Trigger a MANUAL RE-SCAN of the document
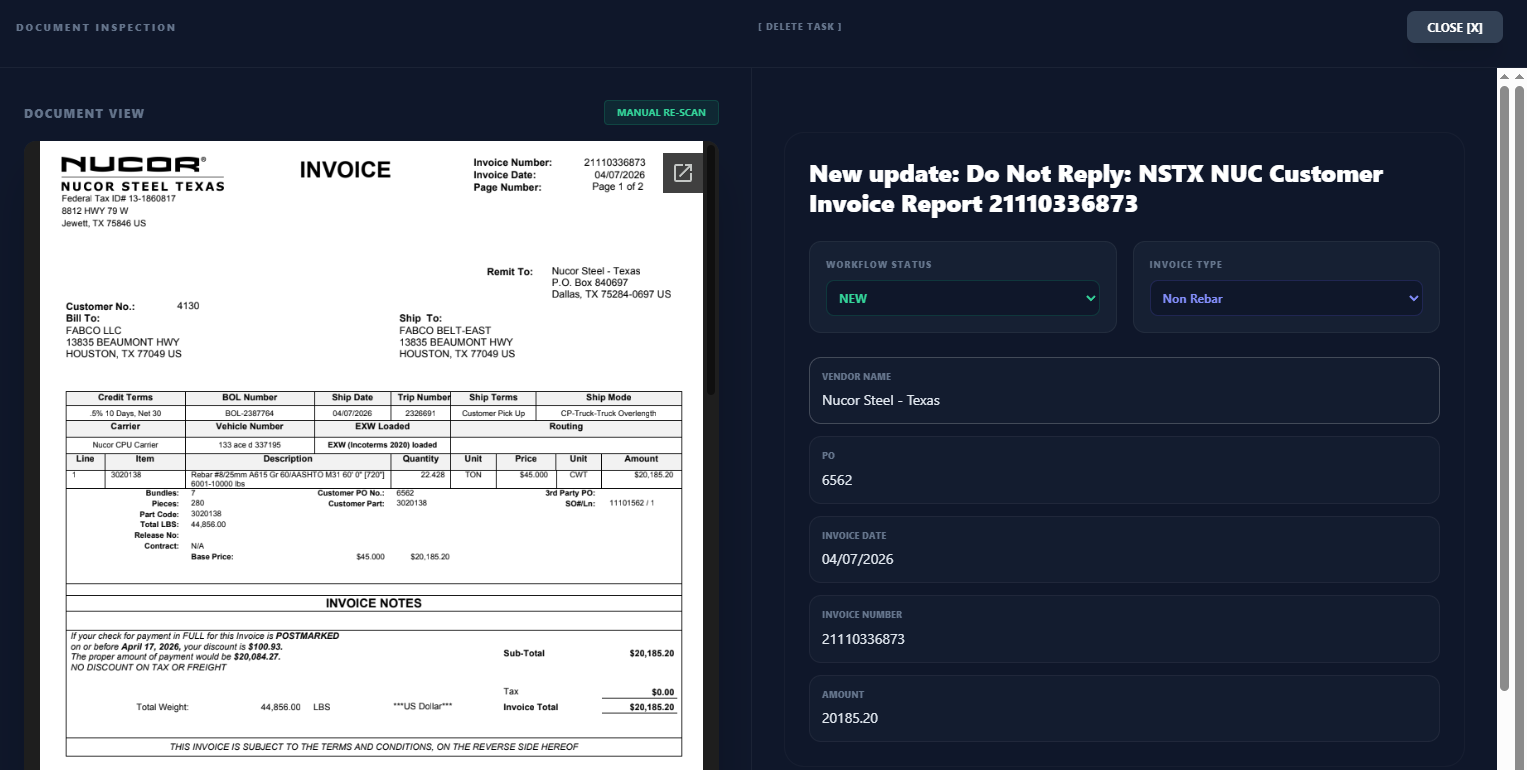This screenshot has width=1527, height=770. tap(661, 113)
